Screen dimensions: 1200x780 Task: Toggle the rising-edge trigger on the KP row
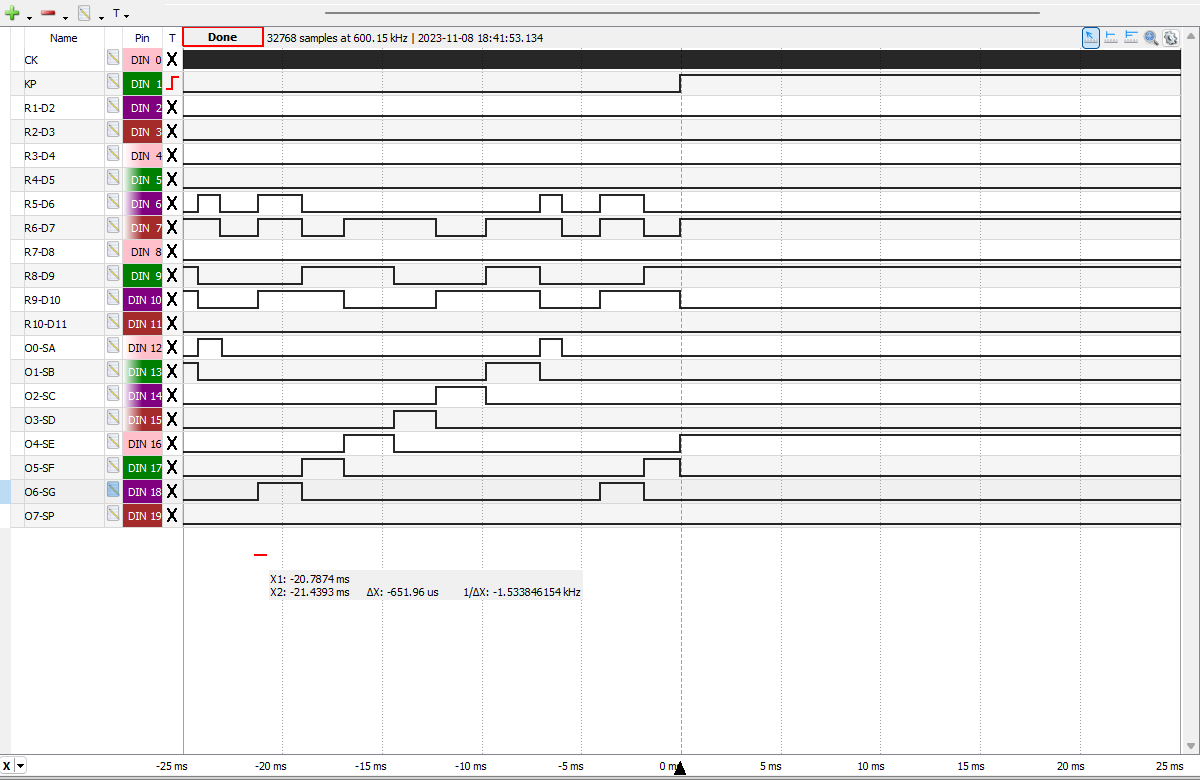[172, 84]
